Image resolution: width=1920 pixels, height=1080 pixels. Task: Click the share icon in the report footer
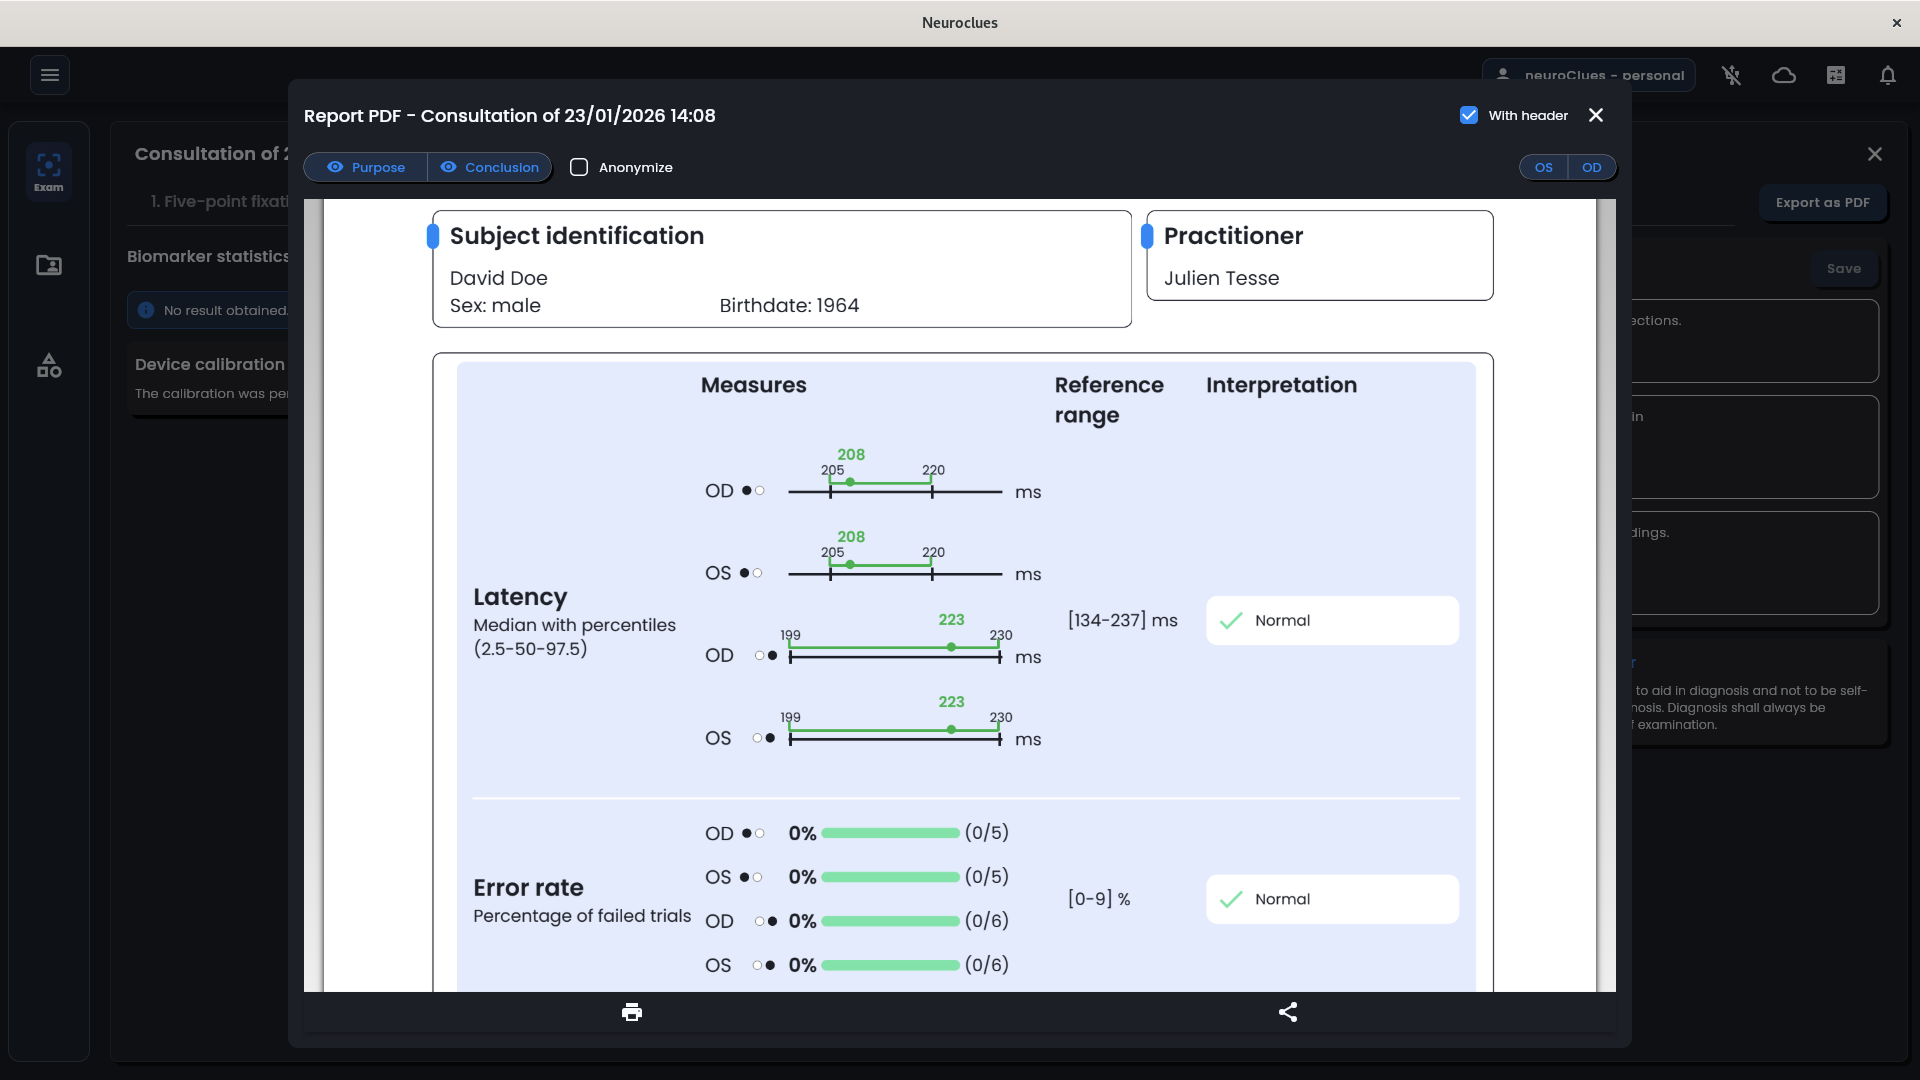tap(1288, 1012)
